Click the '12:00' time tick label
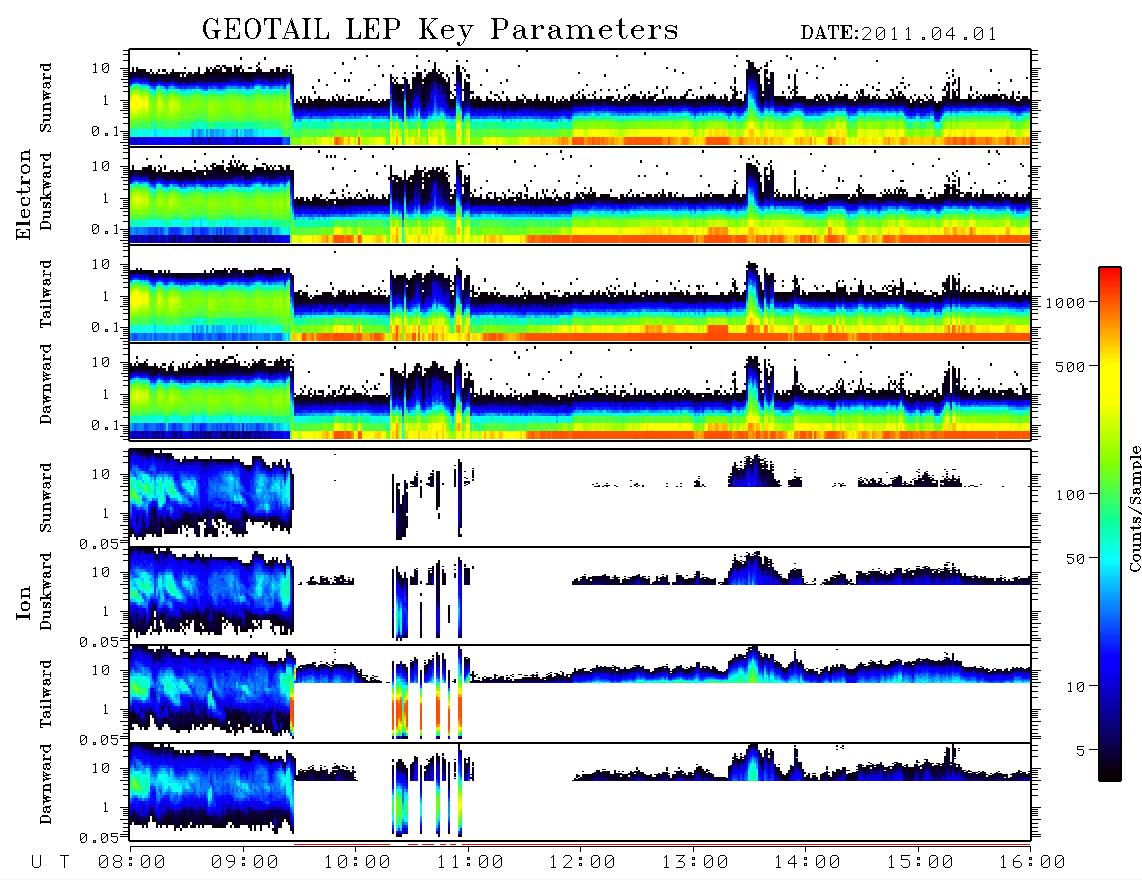The image size is (1142, 880). click(582, 863)
